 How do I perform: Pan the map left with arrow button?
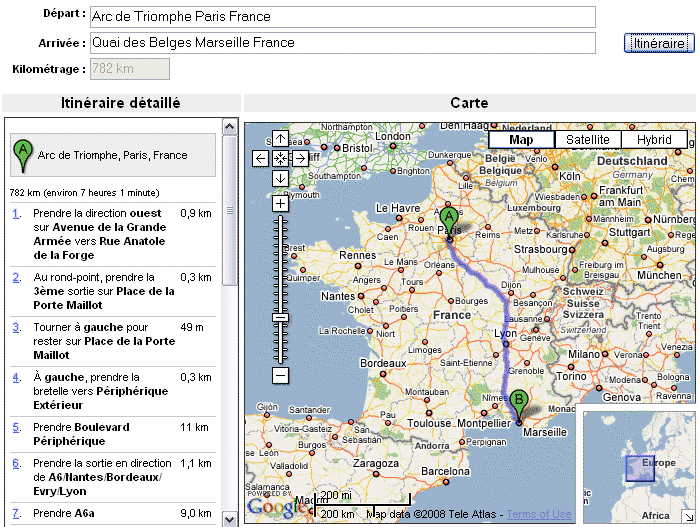pyautogui.click(x=260, y=158)
